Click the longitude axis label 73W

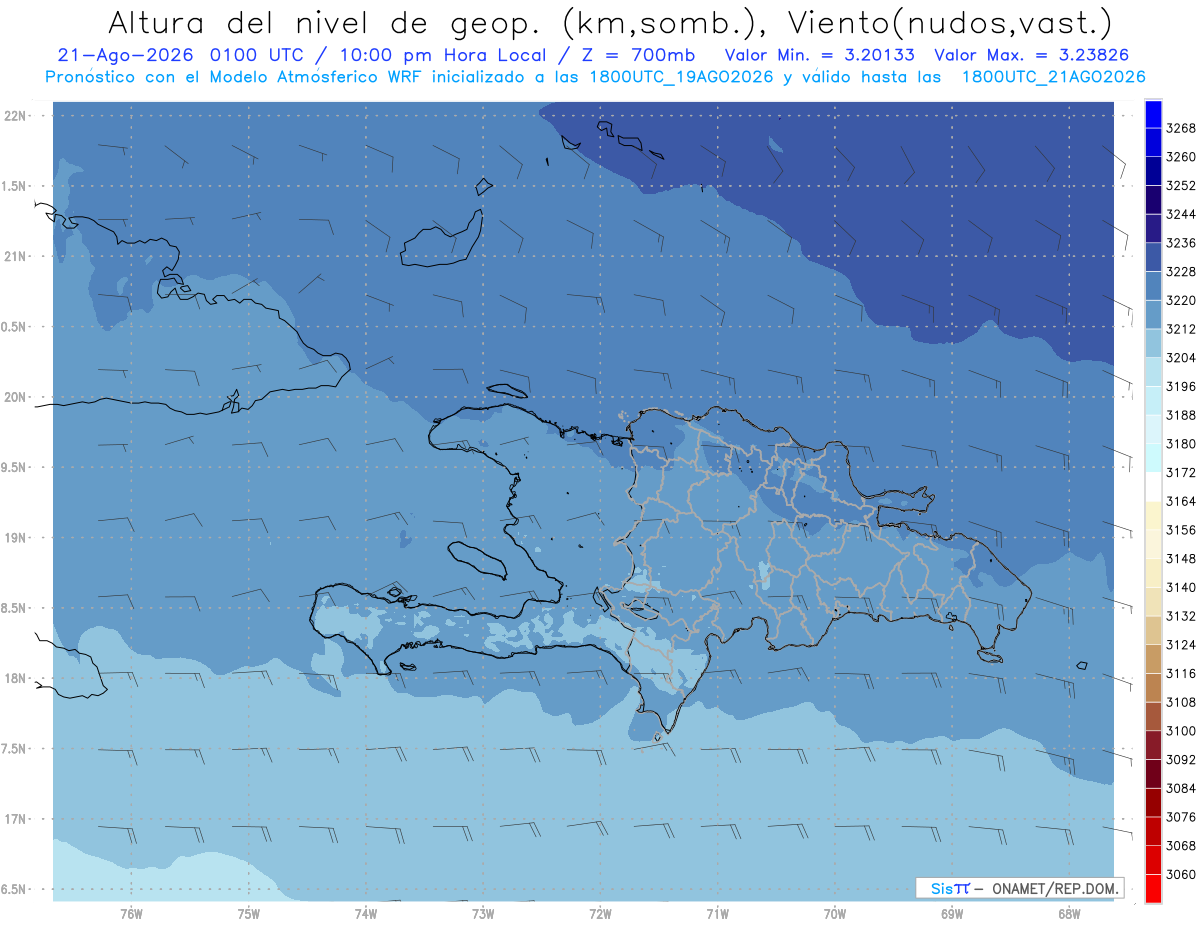[483, 913]
